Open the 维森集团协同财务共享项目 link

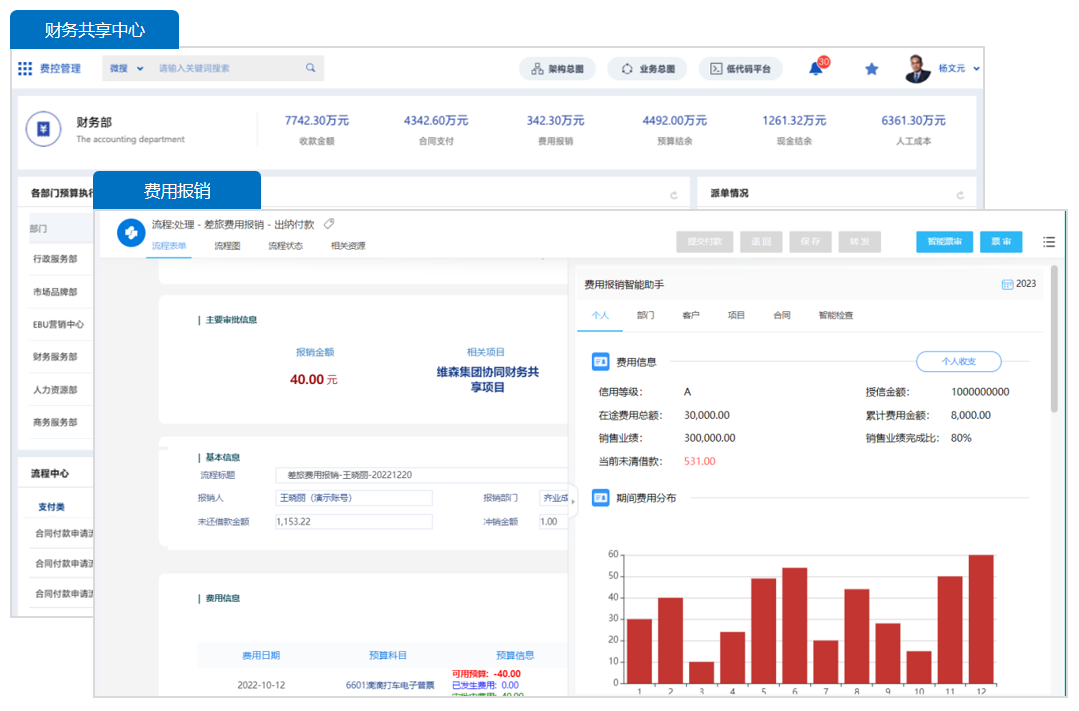(487, 379)
